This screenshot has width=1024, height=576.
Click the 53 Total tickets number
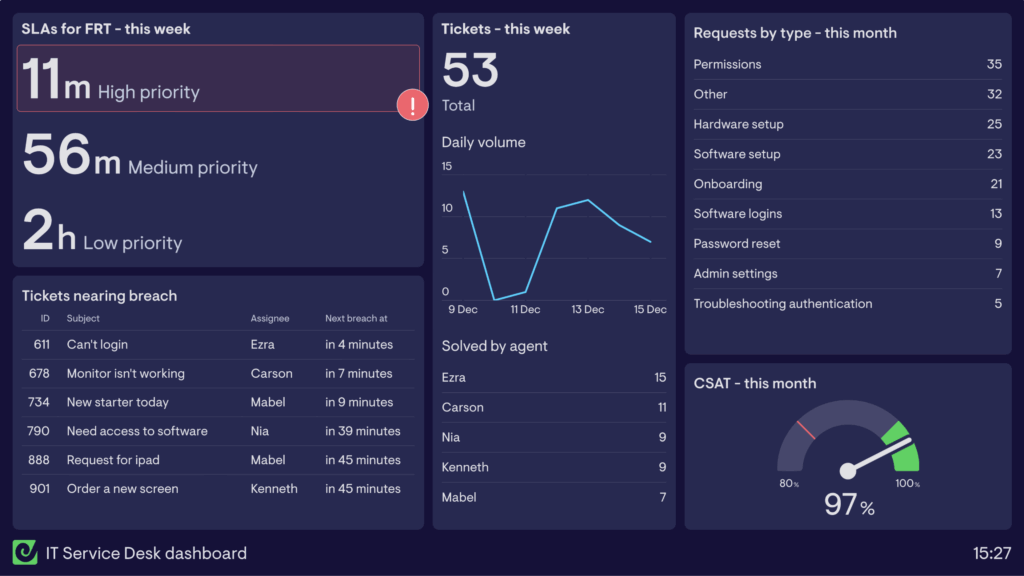[470, 72]
